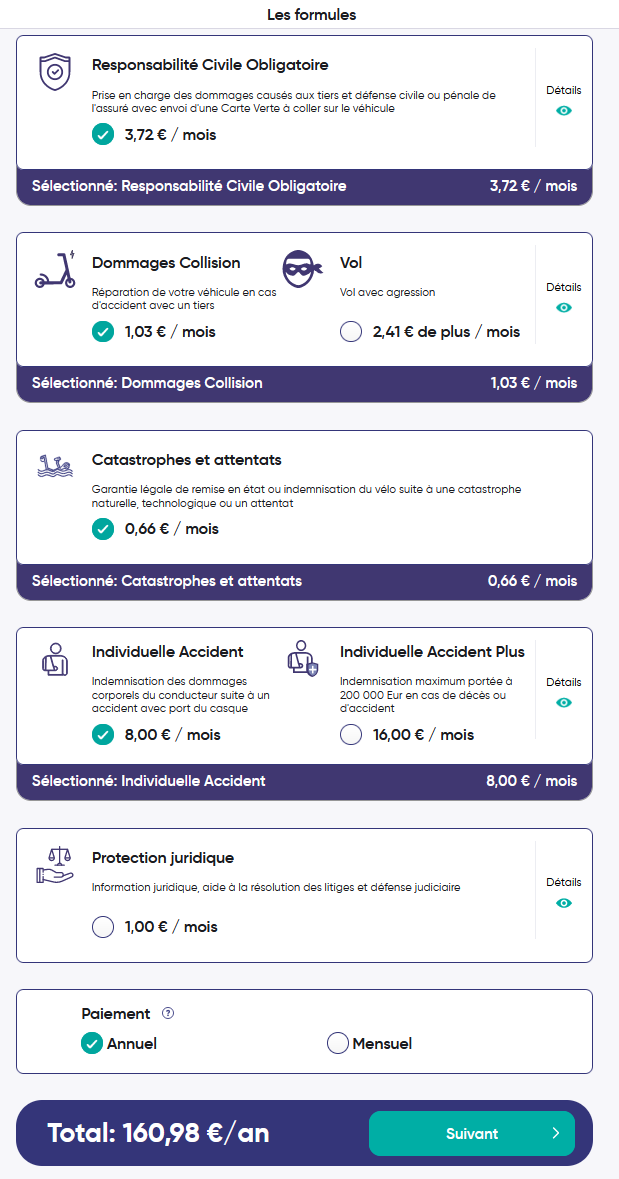The width and height of the screenshot is (619, 1179).
Task: Open the Paiement help question mark
Action: point(168,1014)
